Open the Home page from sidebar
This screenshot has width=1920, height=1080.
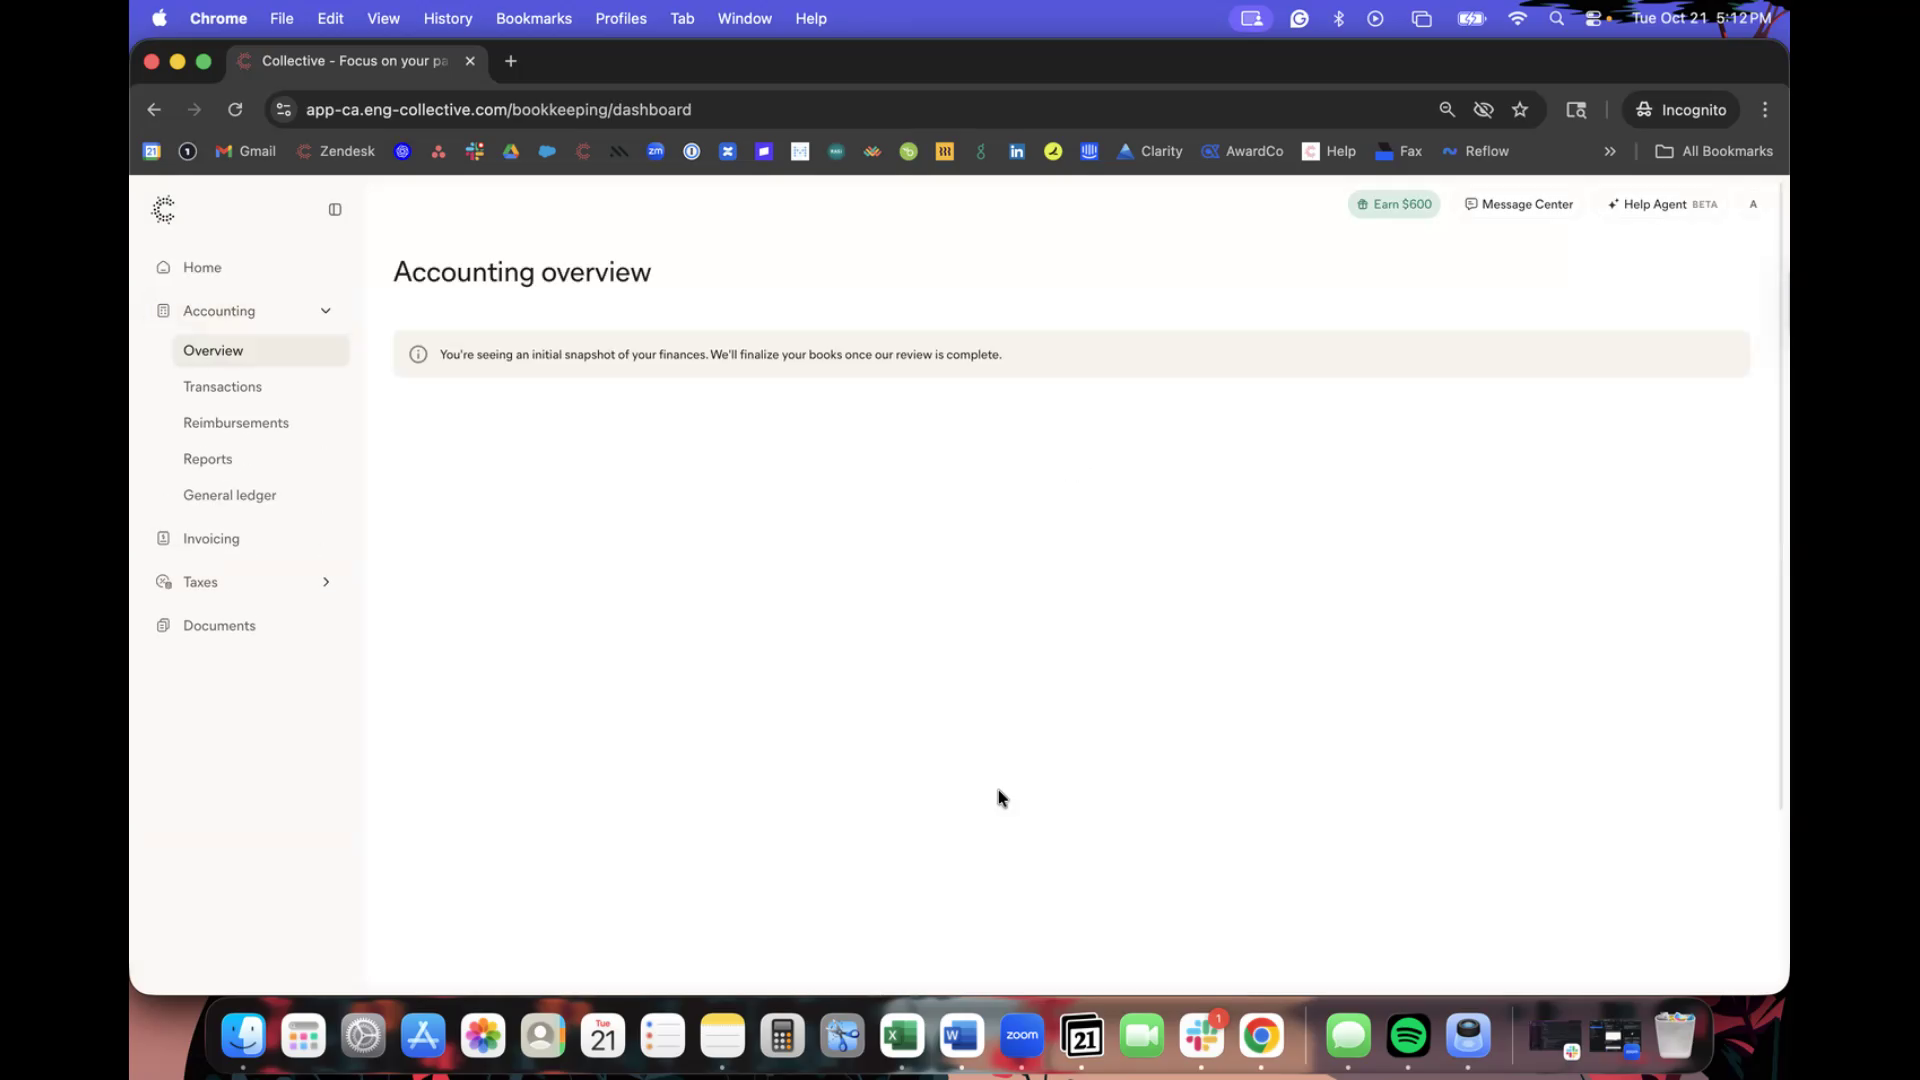202,268
